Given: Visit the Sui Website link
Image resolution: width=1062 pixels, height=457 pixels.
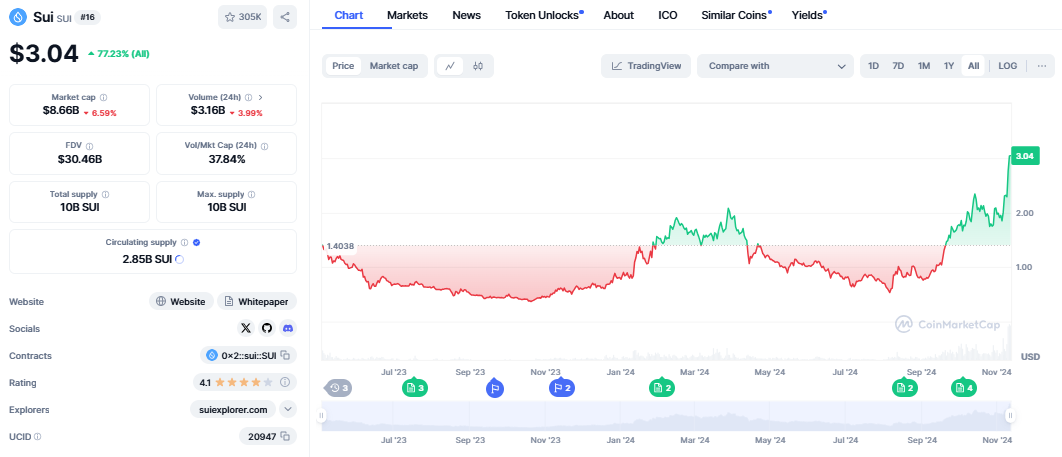Looking at the screenshot, I should [182, 301].
